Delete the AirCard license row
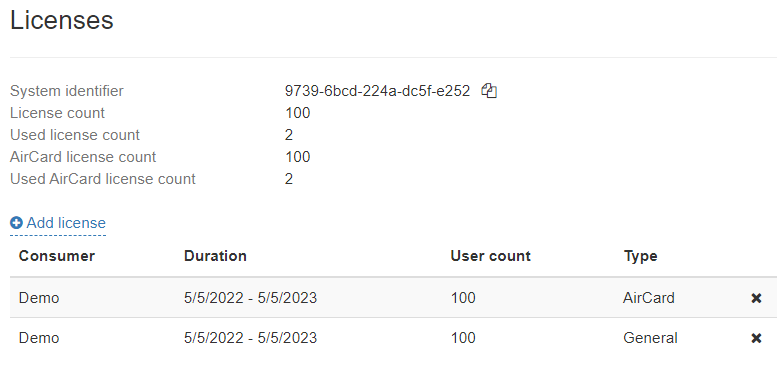 [x=756, y=298]
